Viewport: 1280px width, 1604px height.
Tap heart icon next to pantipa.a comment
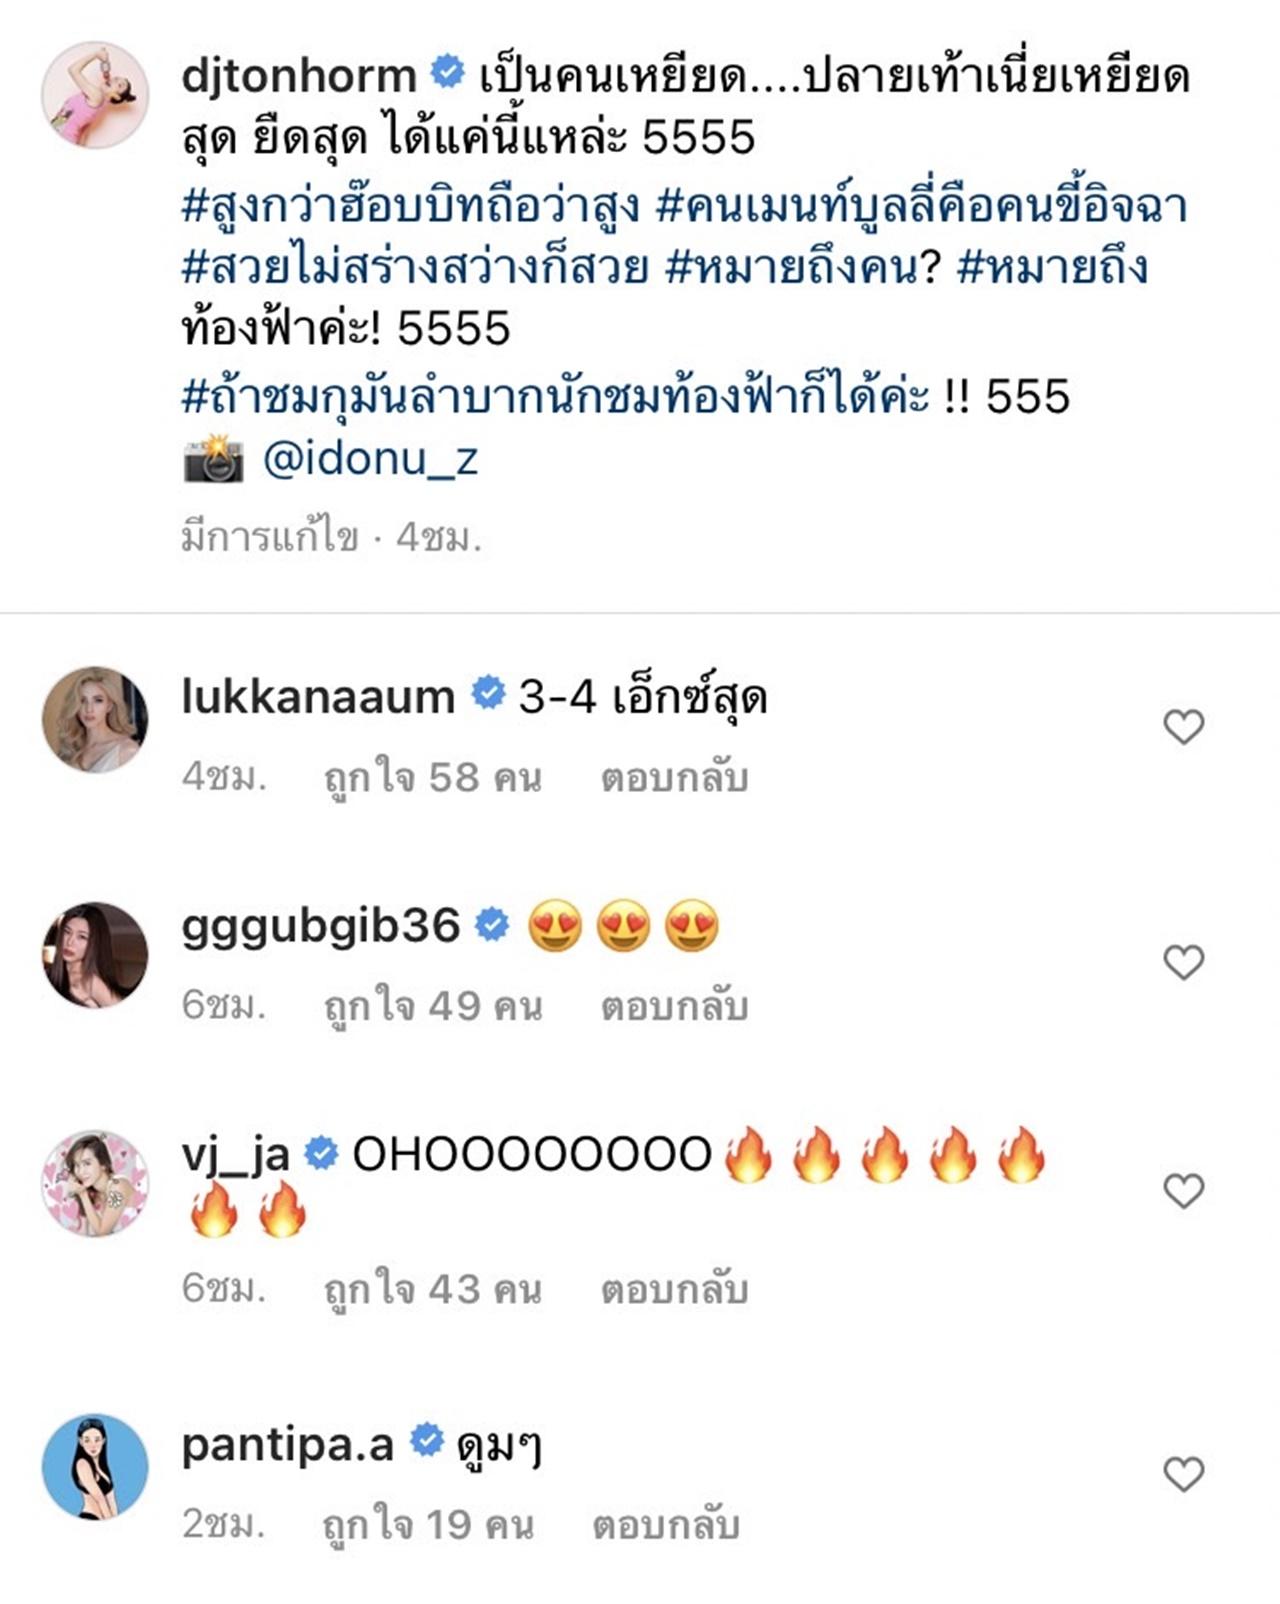(1184, 1474)
